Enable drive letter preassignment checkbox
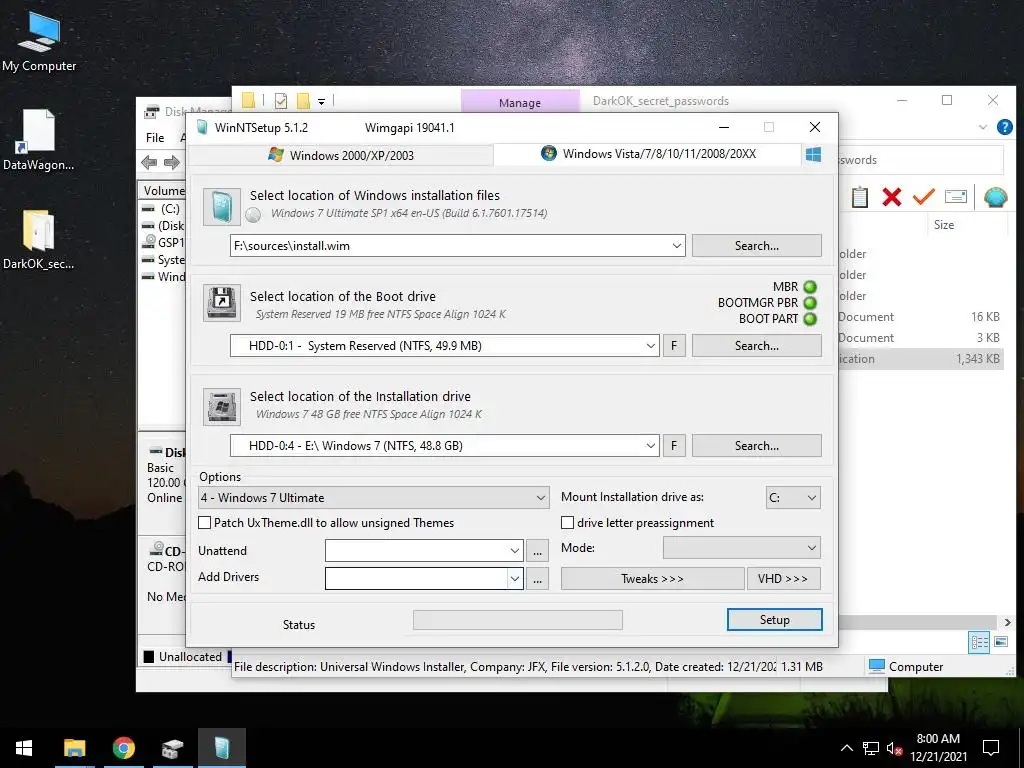Screen dimensions: 1024x768 click(x=568, y=522)
